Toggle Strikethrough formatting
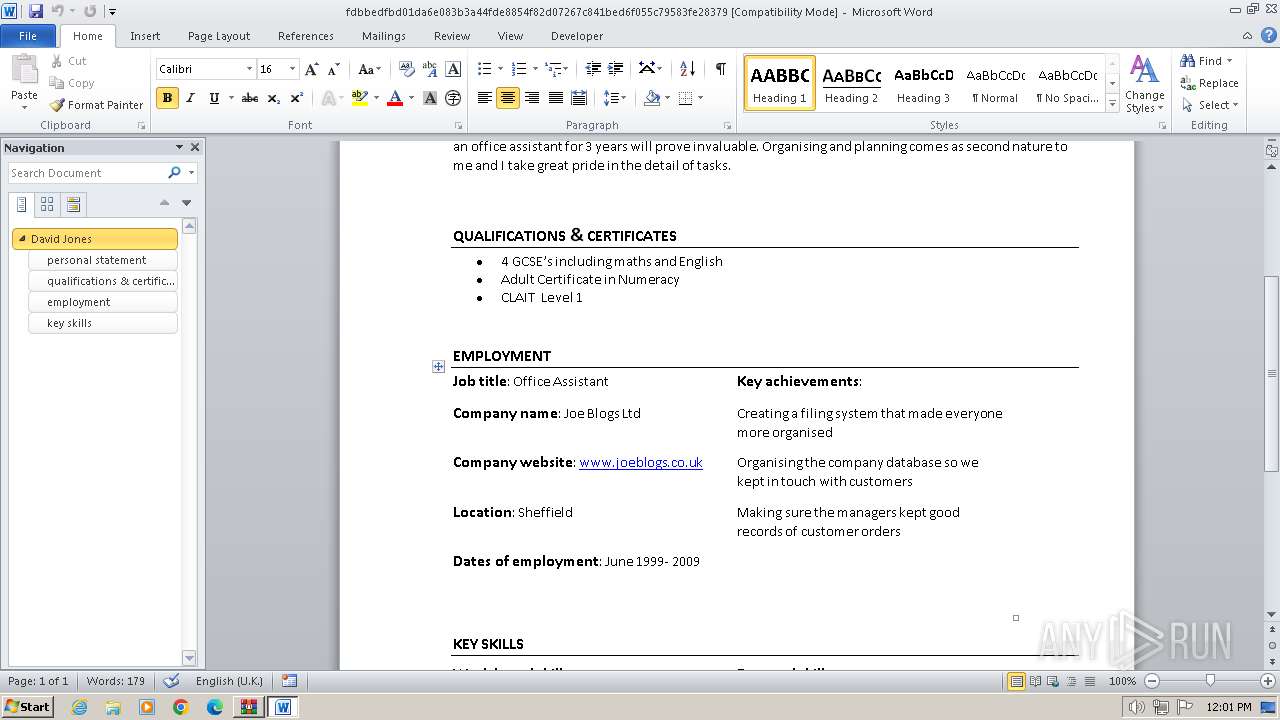 [x=250, y=98]
